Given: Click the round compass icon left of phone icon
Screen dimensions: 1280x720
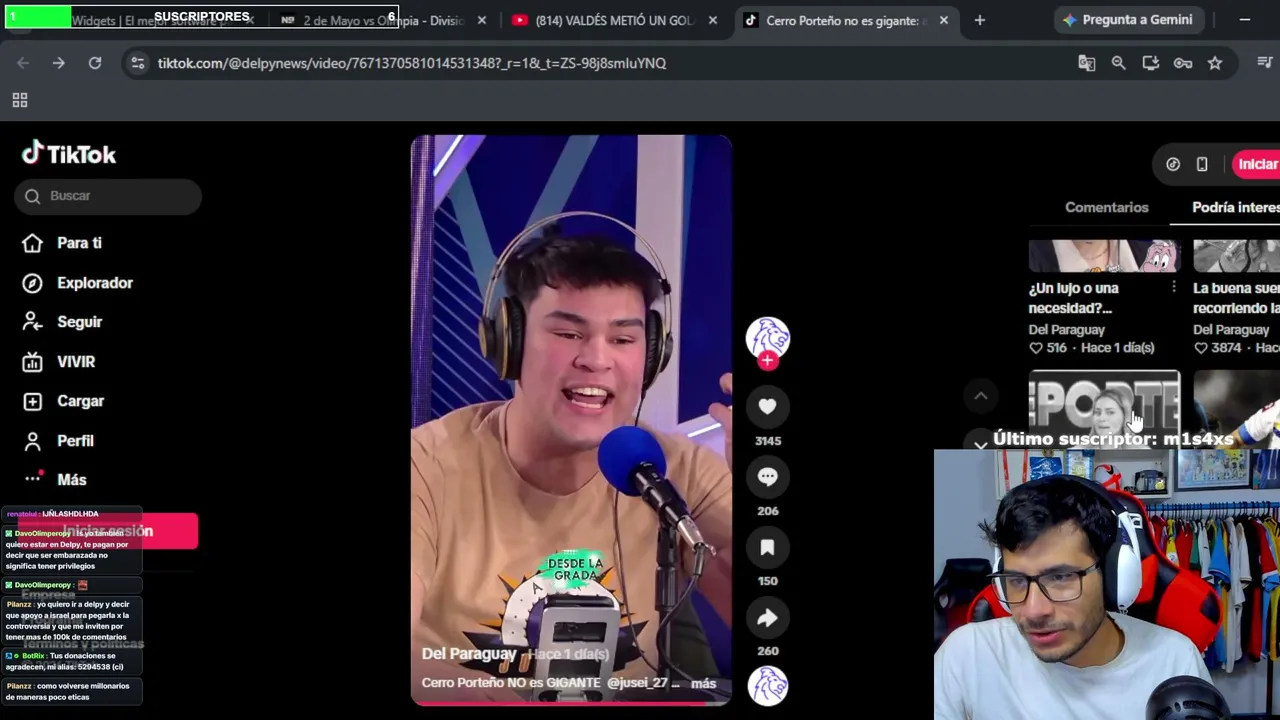Looking at the screenshot, I should tap(1173, 164).
